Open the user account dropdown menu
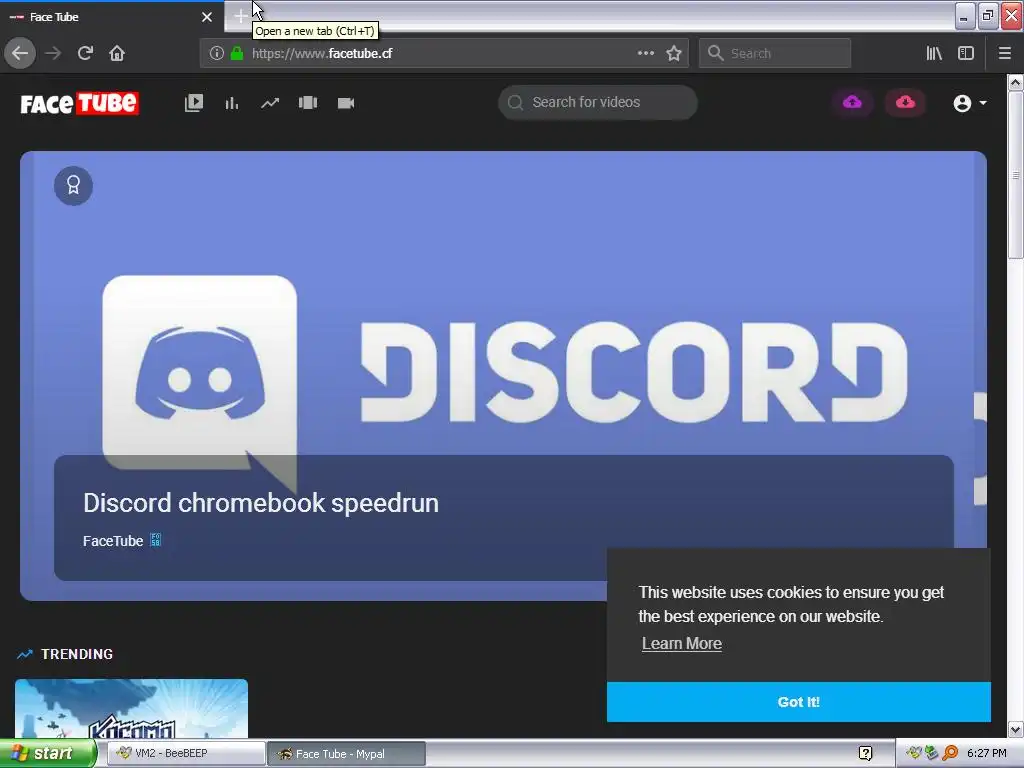This screenshot has height=768, width=1024. [969, 103]
